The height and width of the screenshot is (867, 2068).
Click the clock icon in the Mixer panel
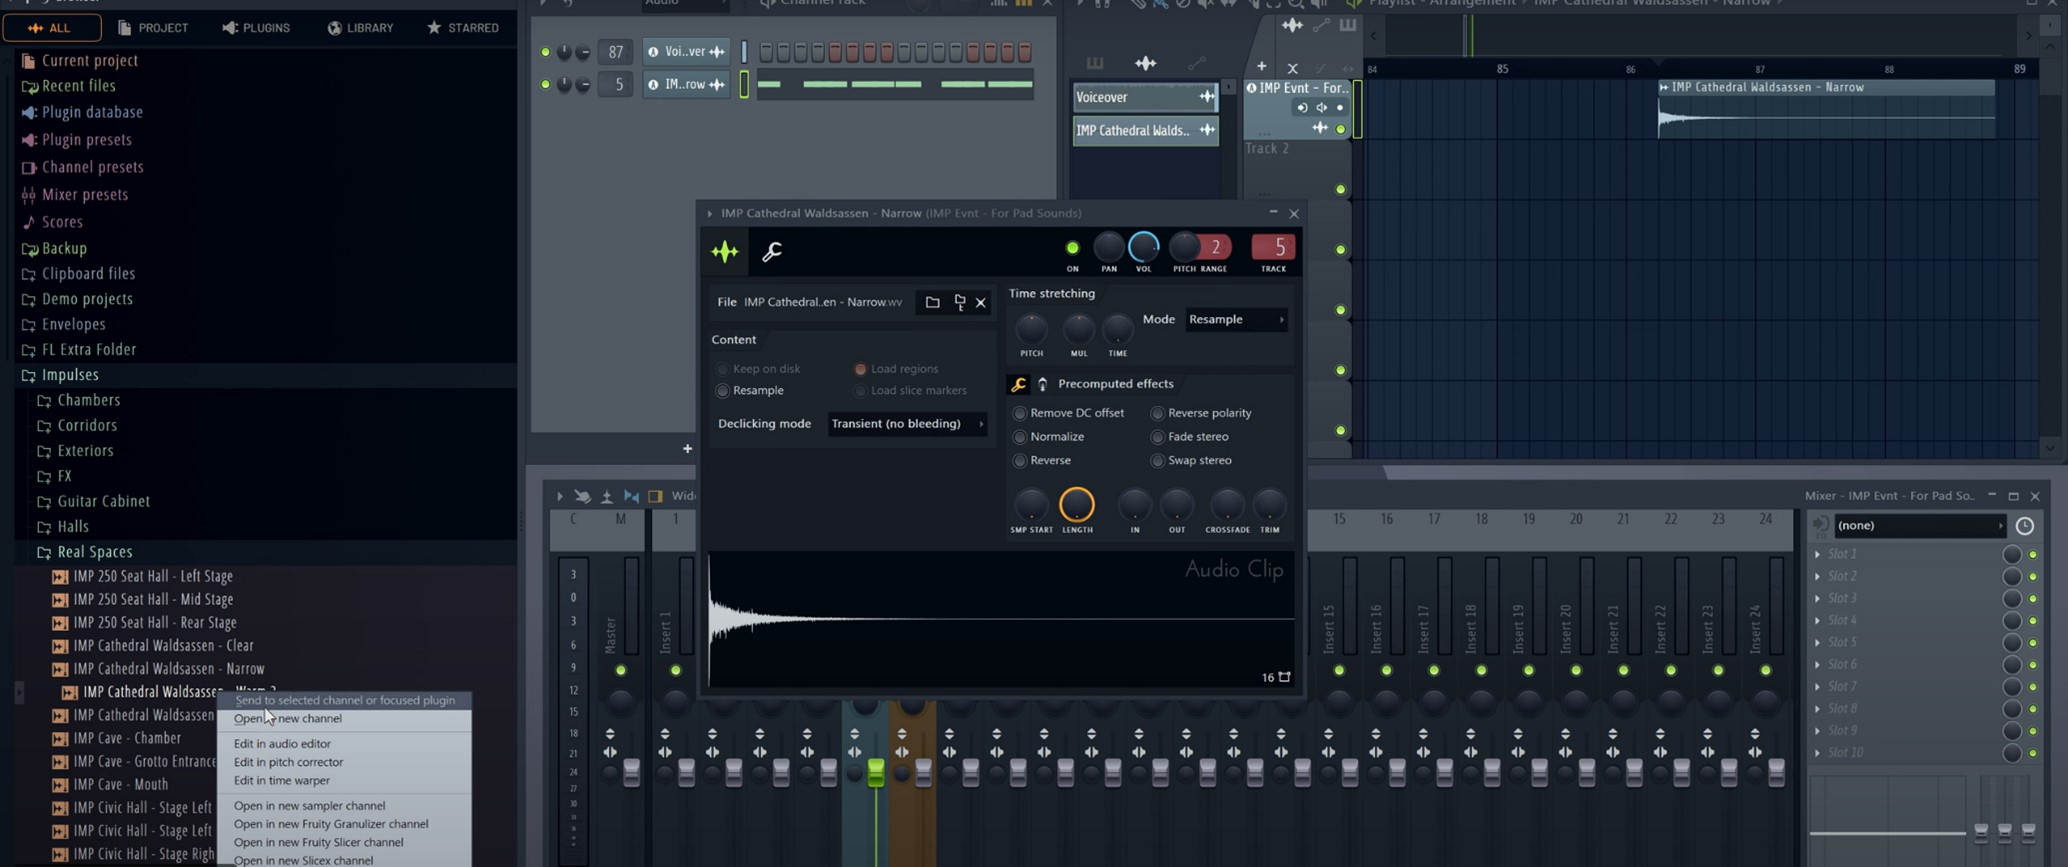pyautogui.click(x=2024, y=526)
